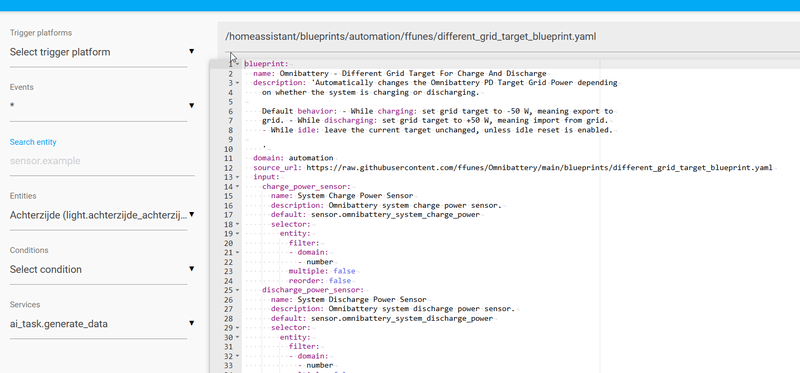
Task: Click 'description: Omnibattery system discharge power sensor.' line
Action: 393,309
